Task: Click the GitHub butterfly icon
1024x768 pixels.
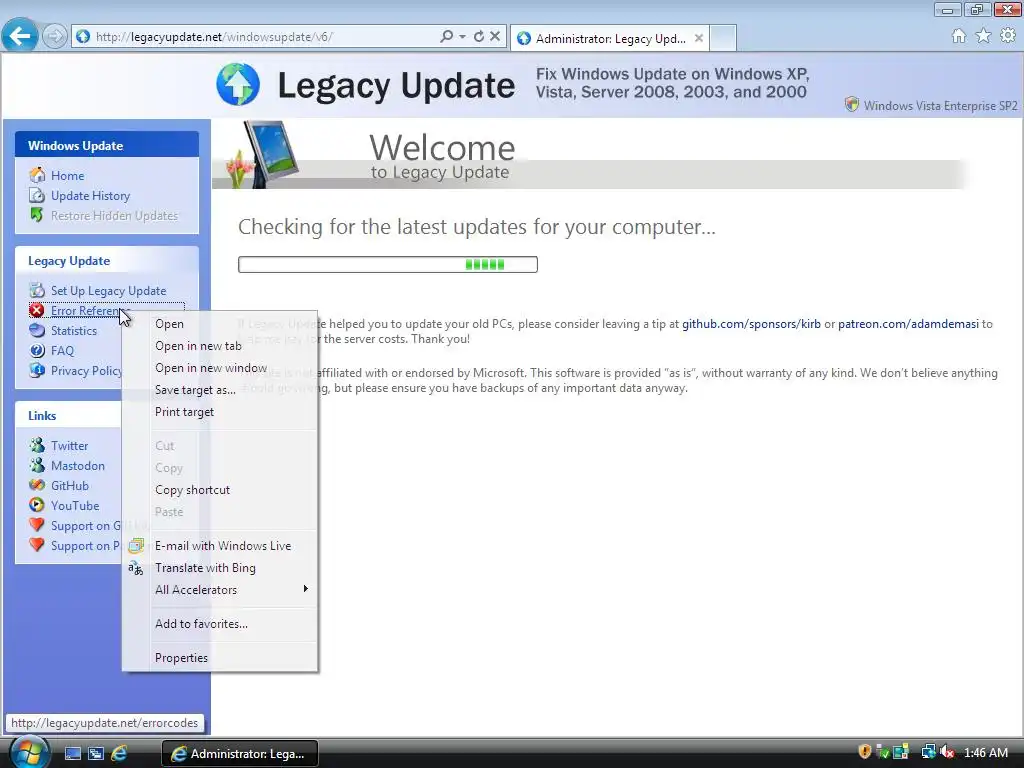Action: coord(37,485)
